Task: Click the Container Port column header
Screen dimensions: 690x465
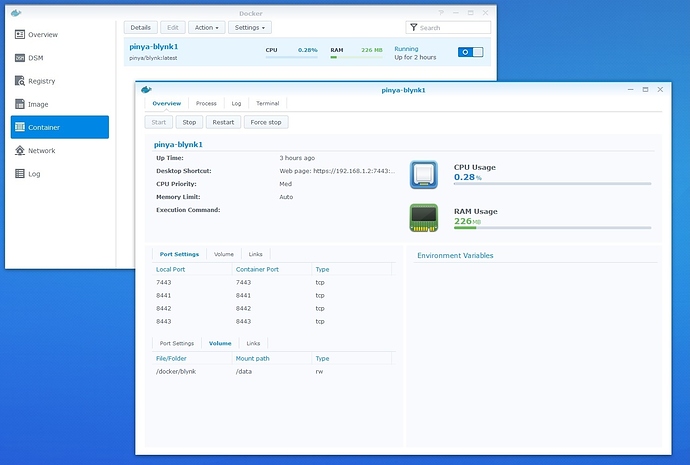Action: tap(257, 269)
